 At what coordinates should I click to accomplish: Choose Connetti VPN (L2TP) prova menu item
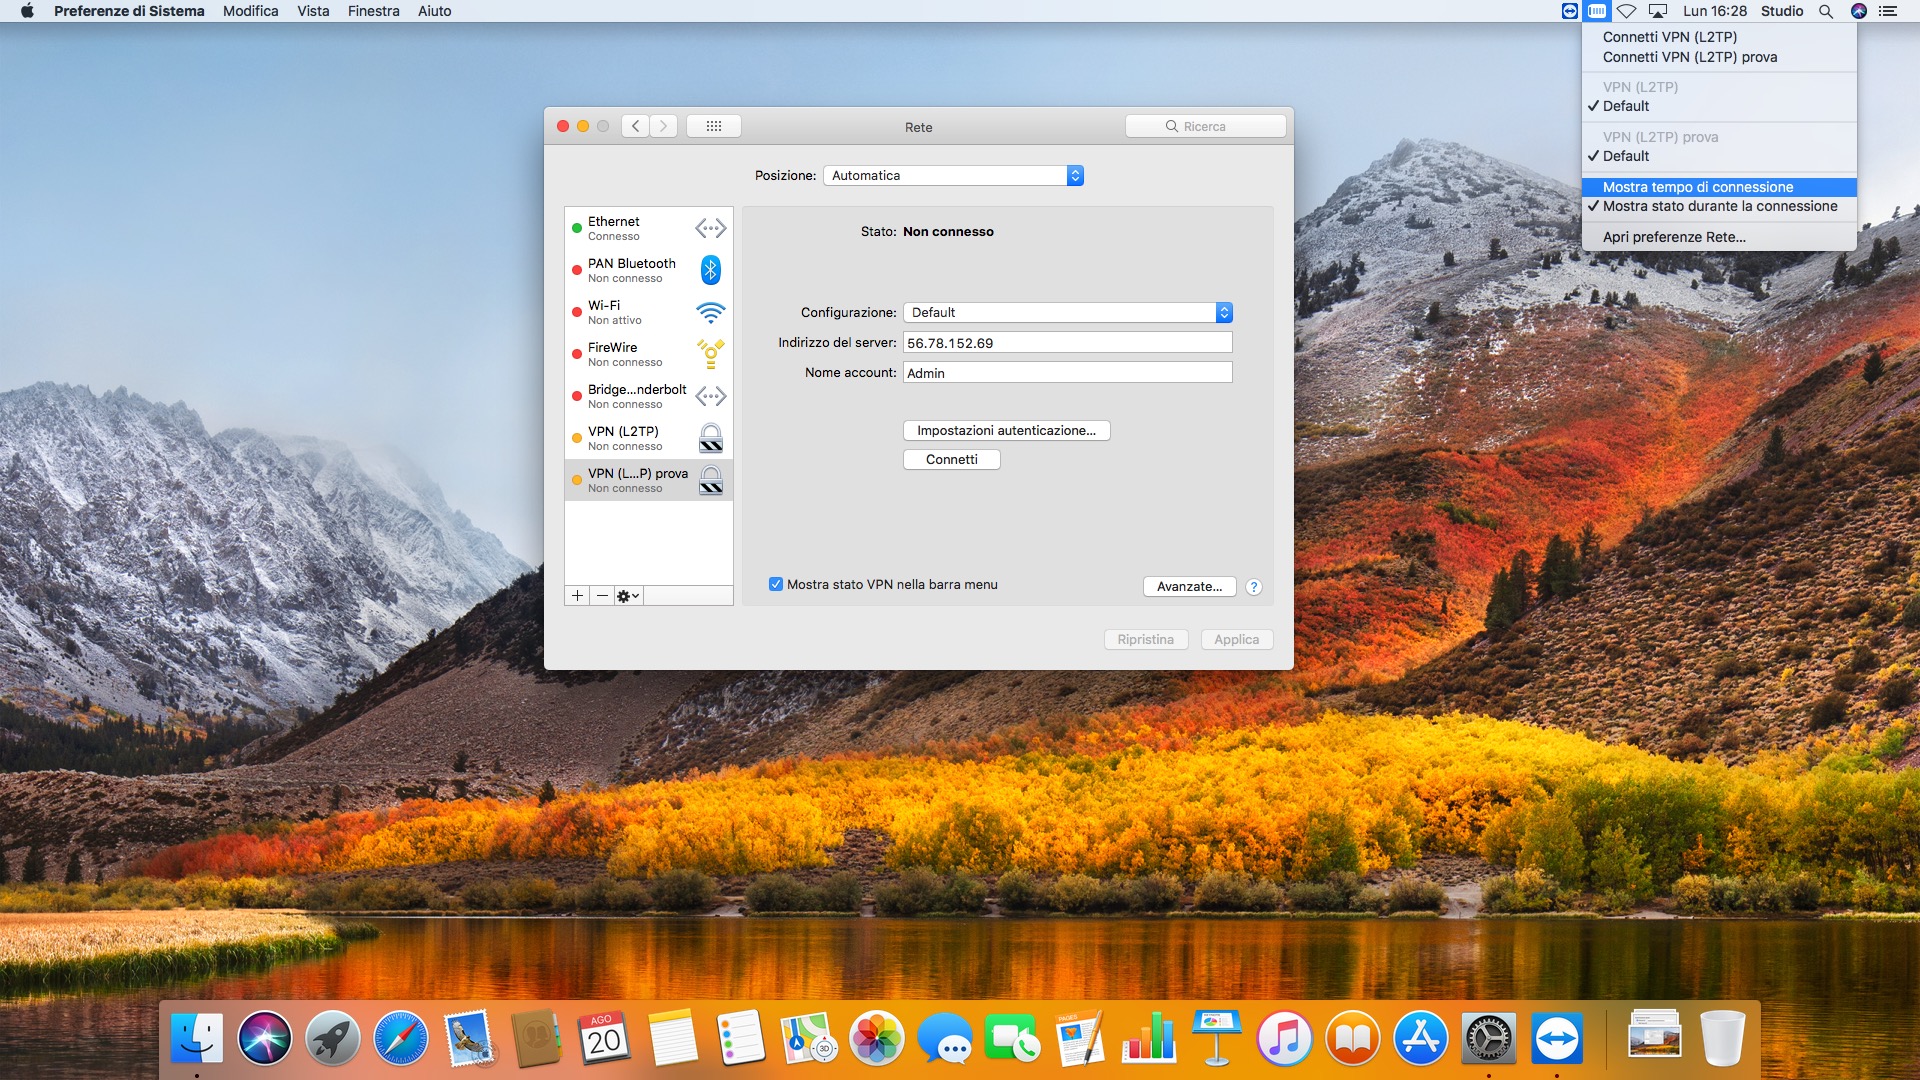click(1689, 57)
